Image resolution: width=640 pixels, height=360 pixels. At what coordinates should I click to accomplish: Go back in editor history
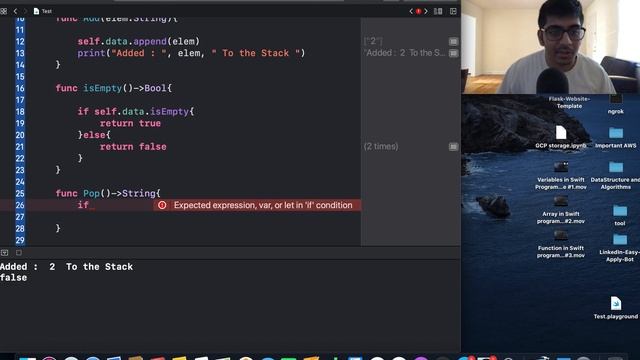click(x=16, y=11)
